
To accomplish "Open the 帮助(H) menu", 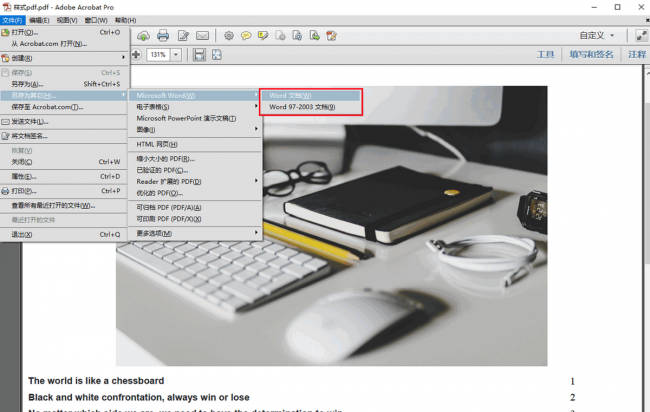I will pos(126,20).
